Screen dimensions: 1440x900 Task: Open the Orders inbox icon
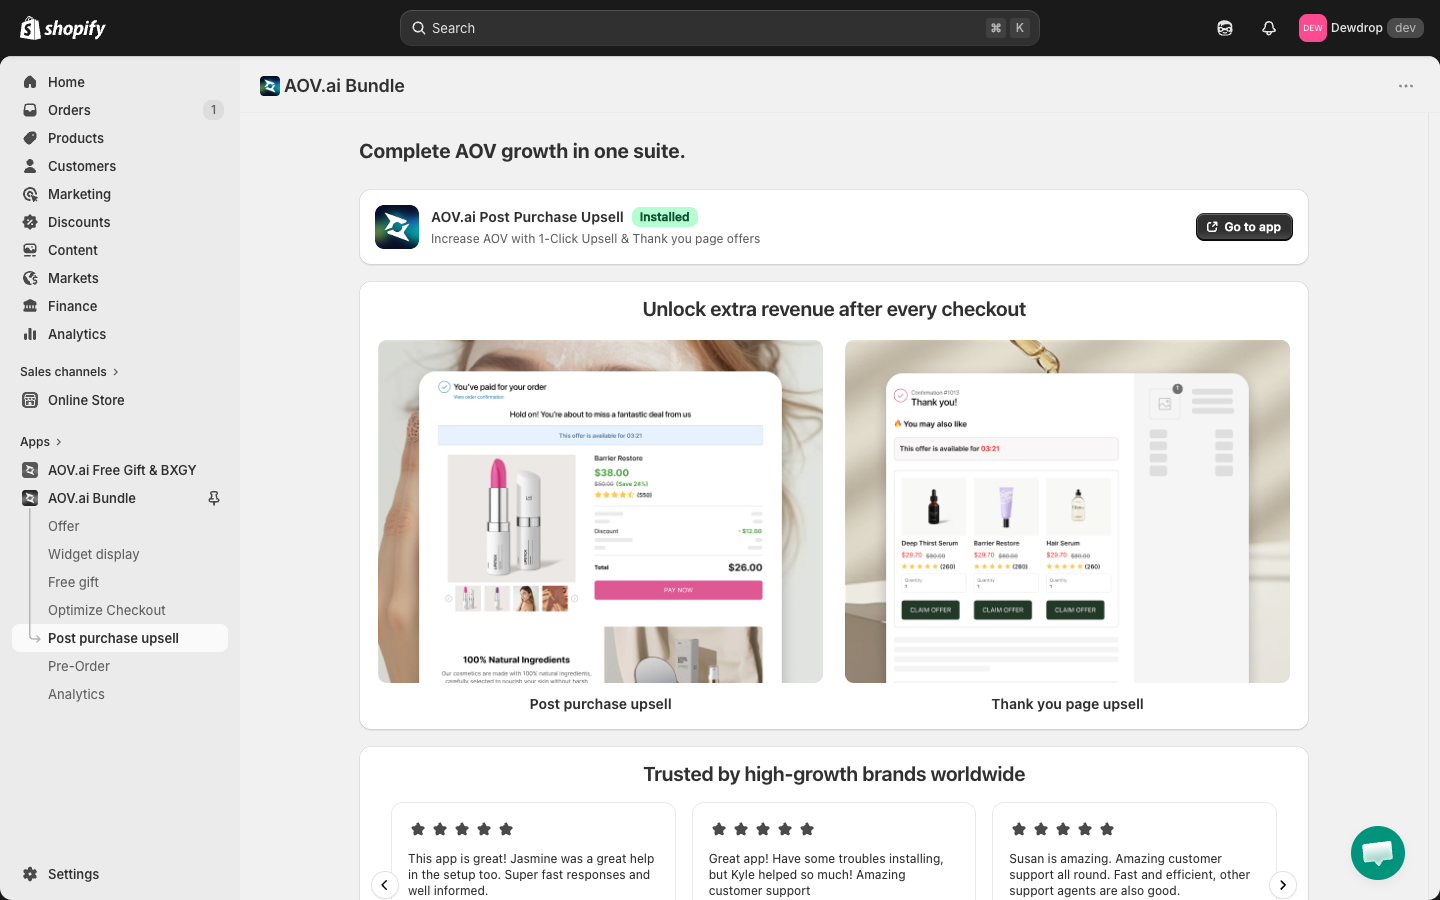coord(30,110)
